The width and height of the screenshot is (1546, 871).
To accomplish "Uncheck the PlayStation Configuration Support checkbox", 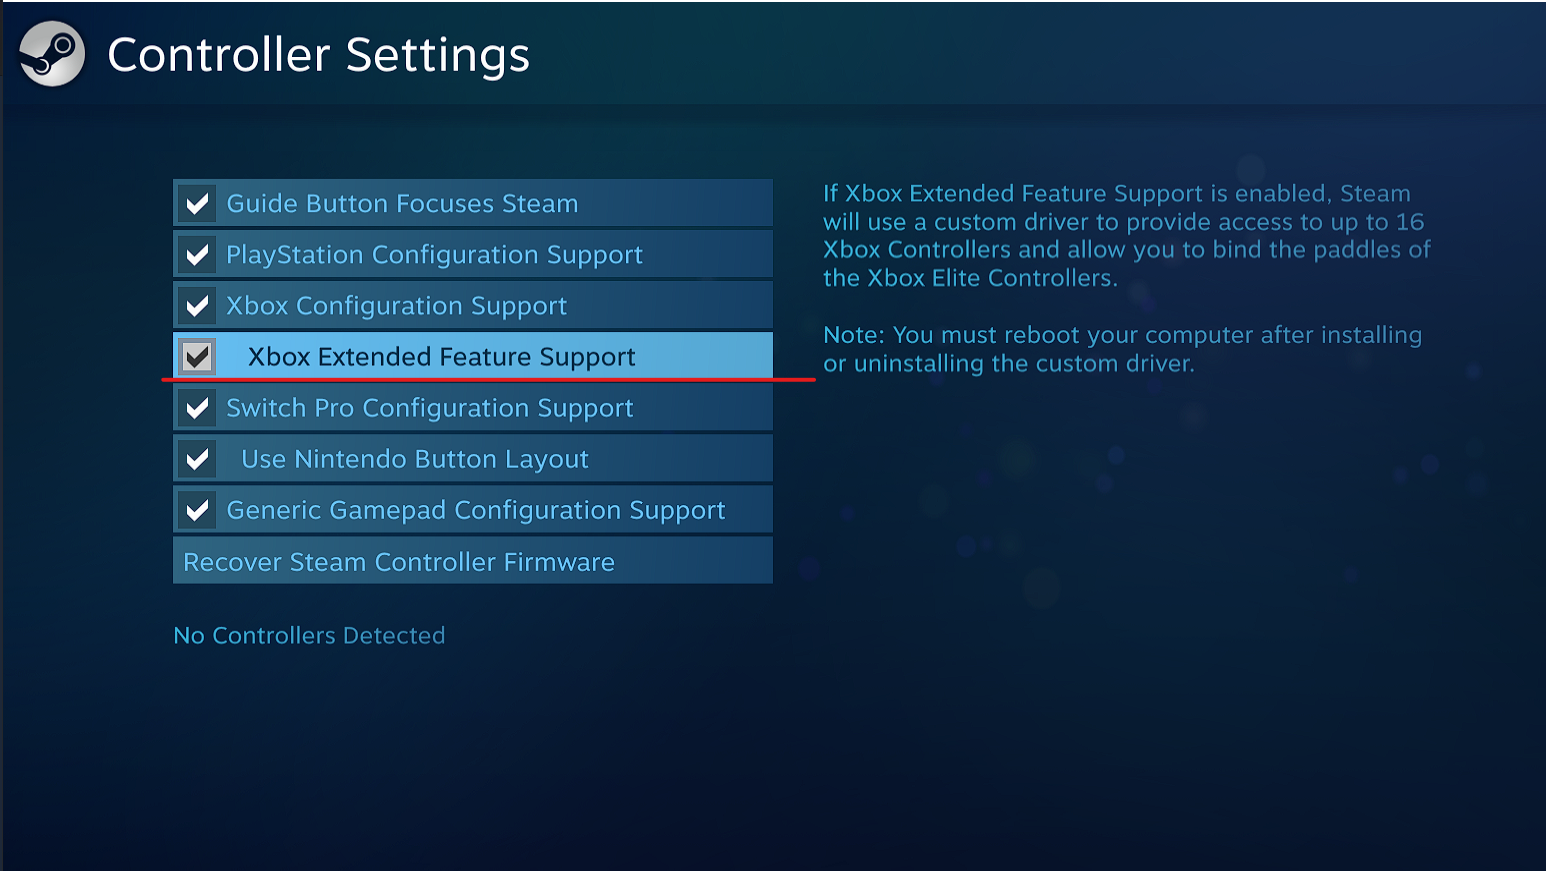I will pyautogui.click(x=198, y=255).
